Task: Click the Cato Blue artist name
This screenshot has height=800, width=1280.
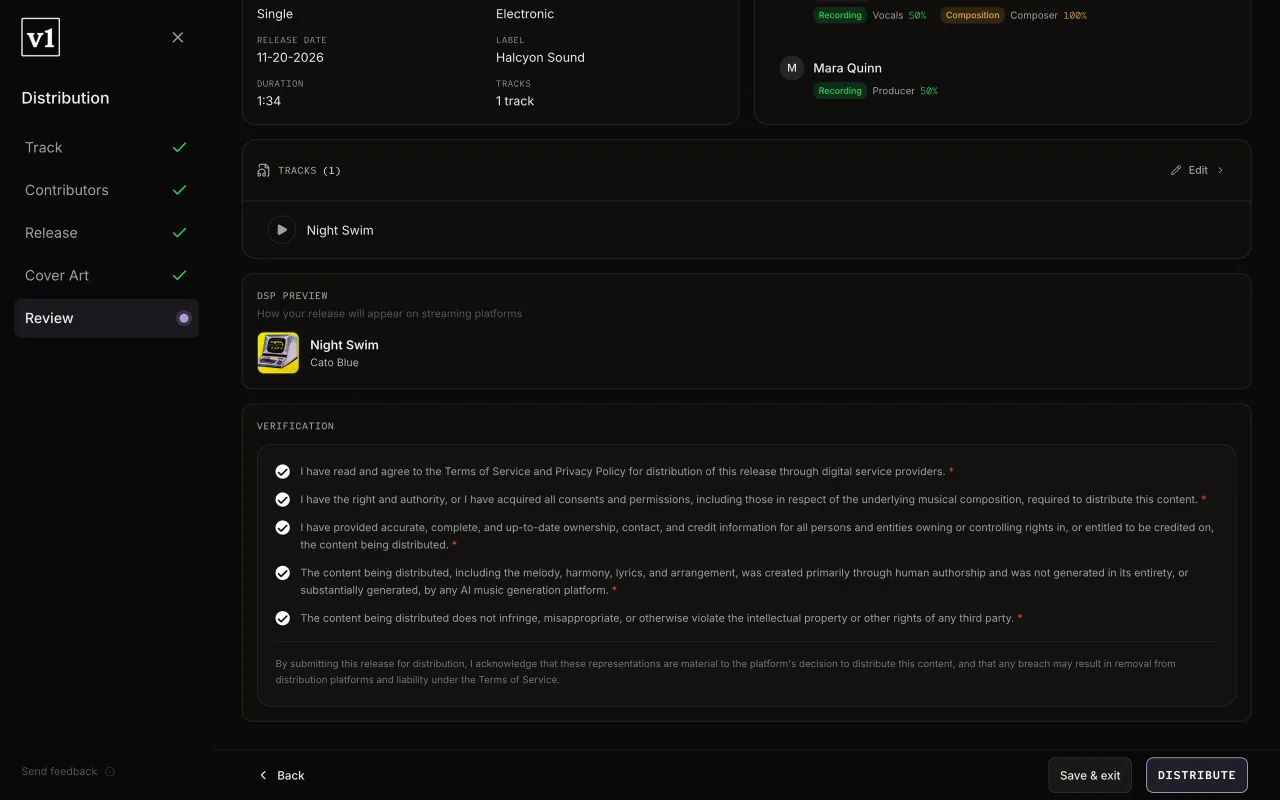Action: [x=334, y=363]
